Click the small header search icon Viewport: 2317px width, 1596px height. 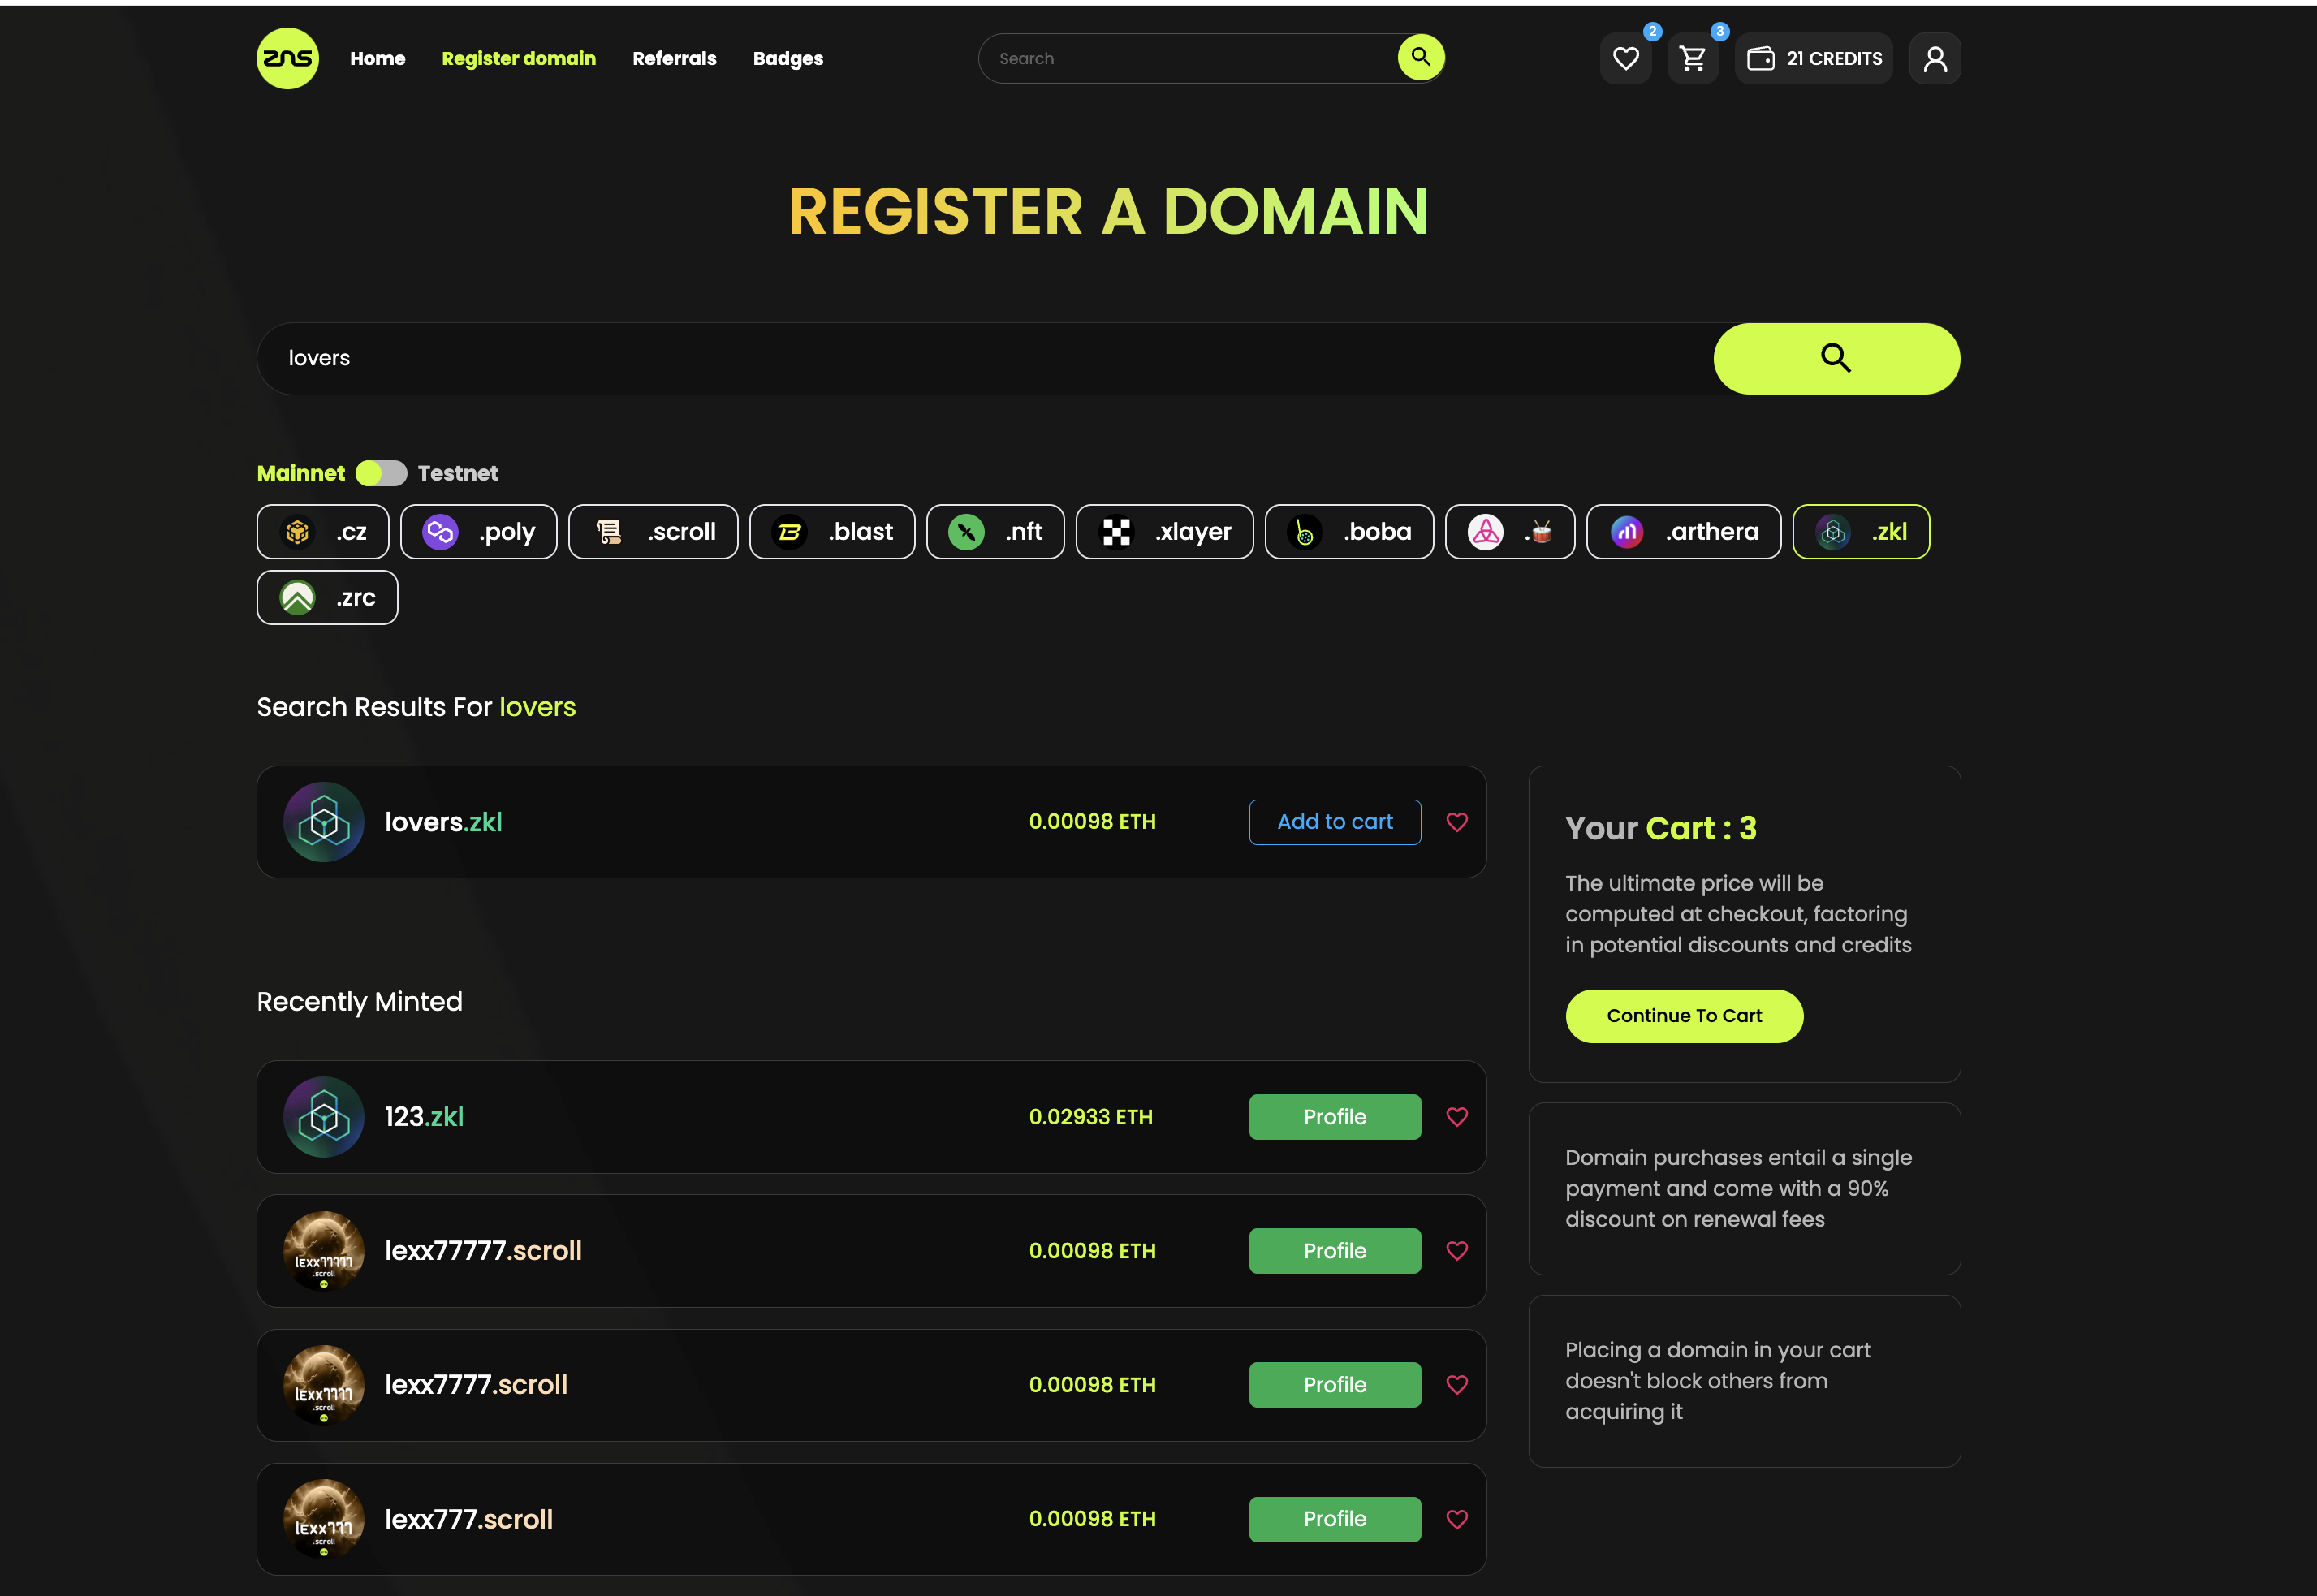click(1420, 58)
